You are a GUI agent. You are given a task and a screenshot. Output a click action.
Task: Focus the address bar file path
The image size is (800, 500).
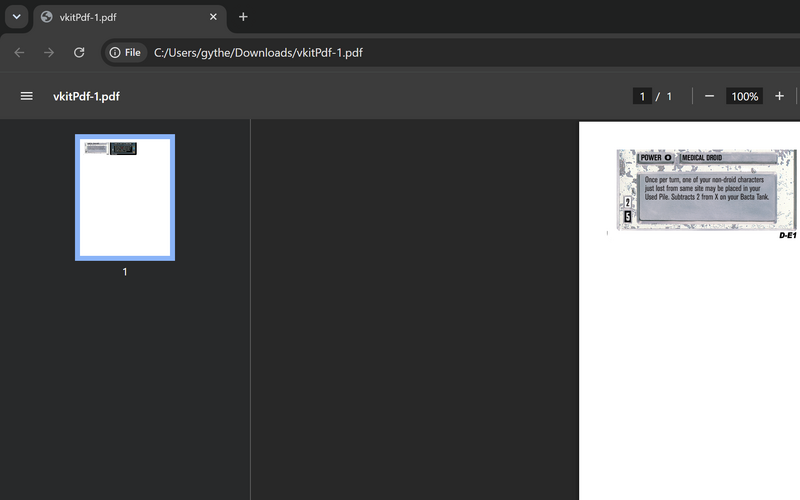click(258, 53)
